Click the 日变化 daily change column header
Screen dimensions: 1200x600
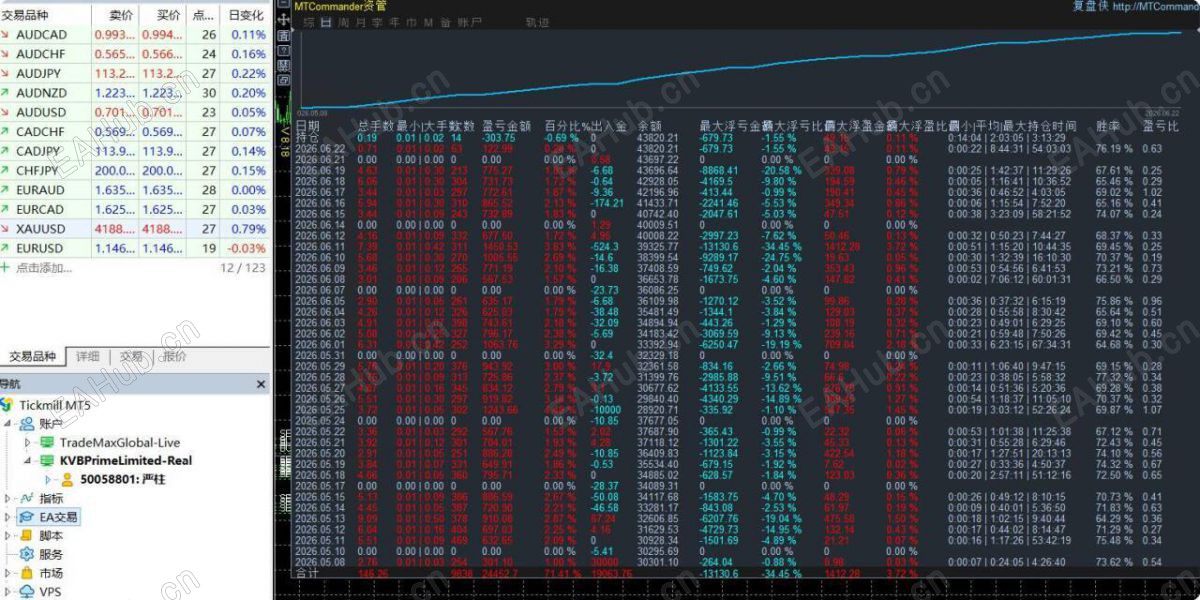(246, 15)
